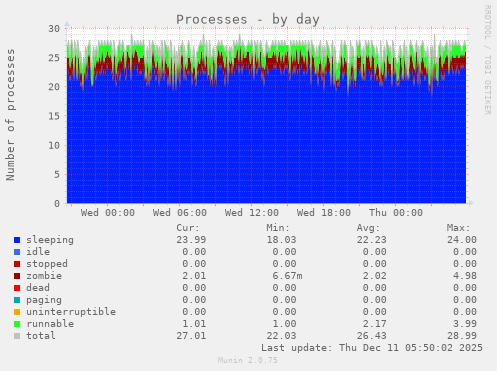Click the 'Wed 06:00' time axis label
This screenshot has height=371, width=497.
pyautogui.click(x=180, y=213)
